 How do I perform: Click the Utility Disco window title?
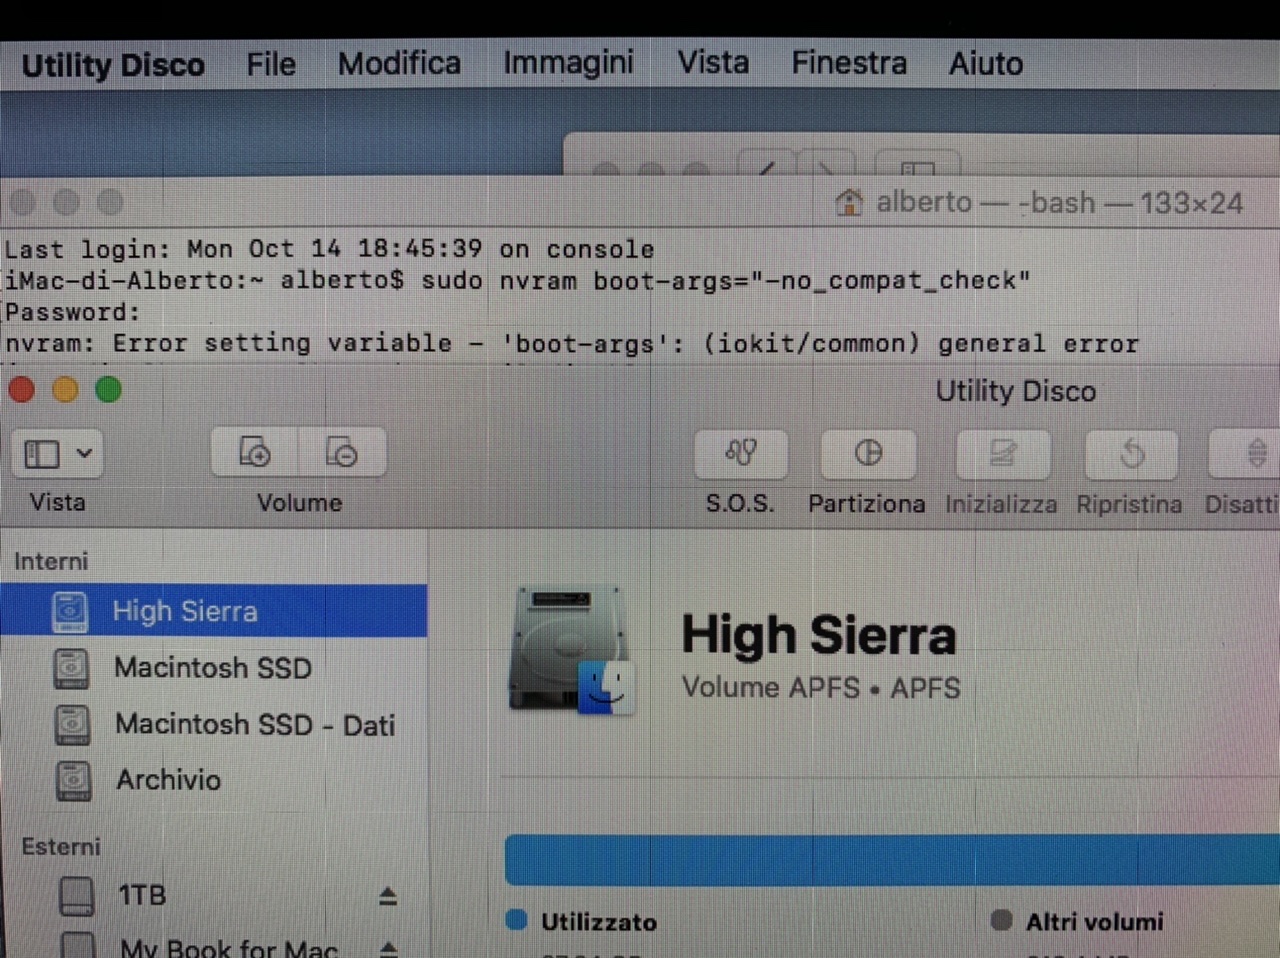point(1016,391)
